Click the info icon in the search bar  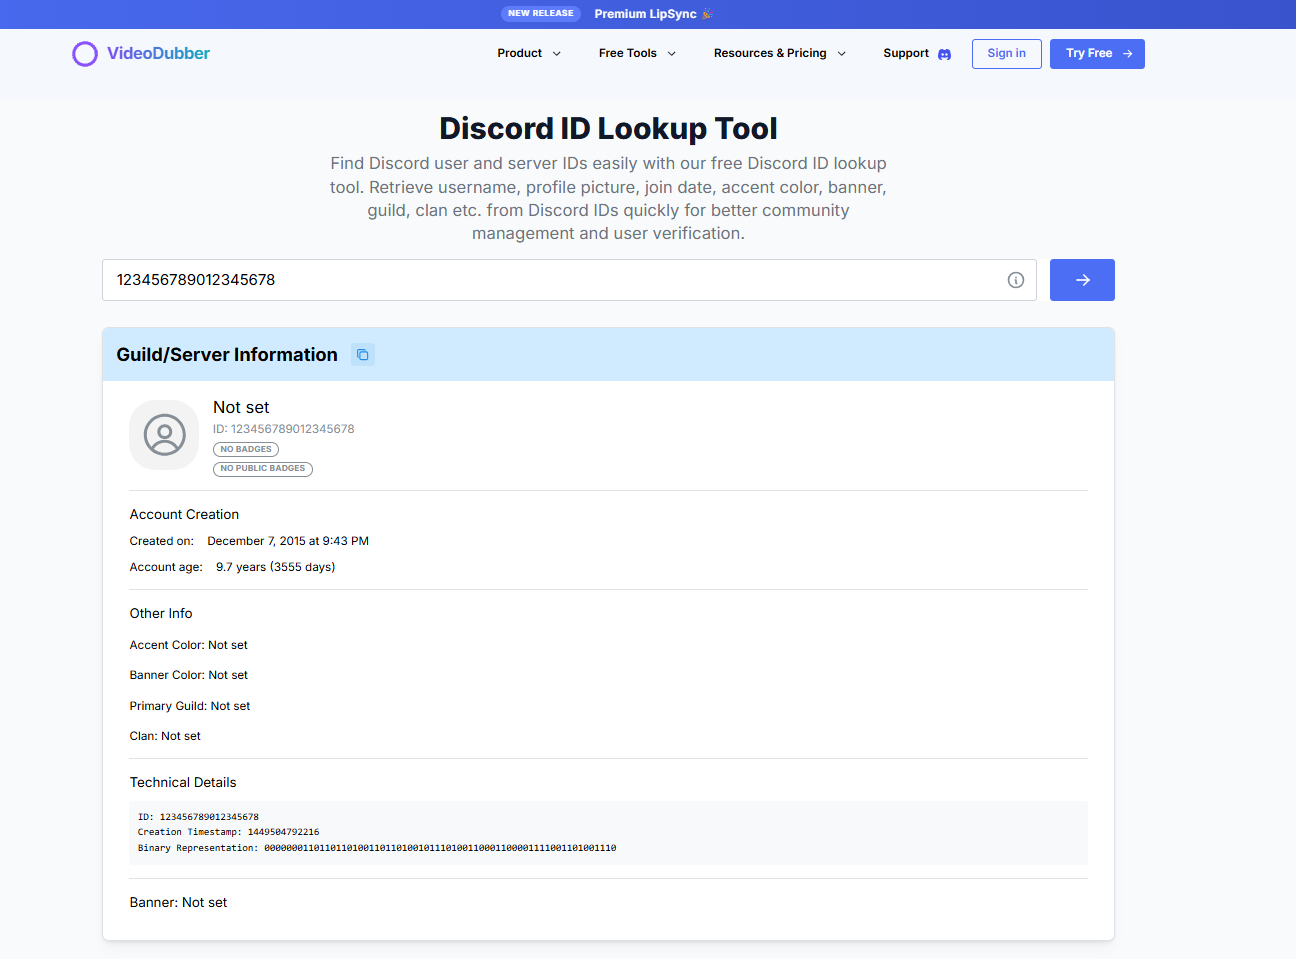tap(1016, 280)
